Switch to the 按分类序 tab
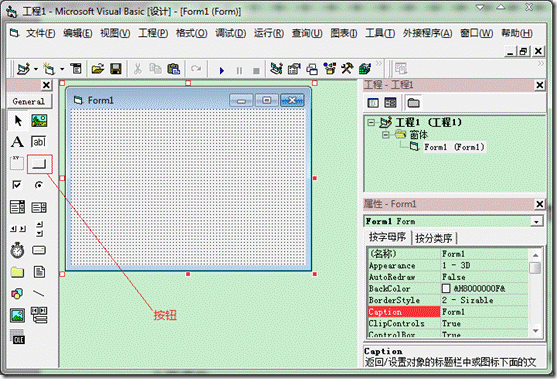The width and height of the screenshot is (557, 379). 434,238
